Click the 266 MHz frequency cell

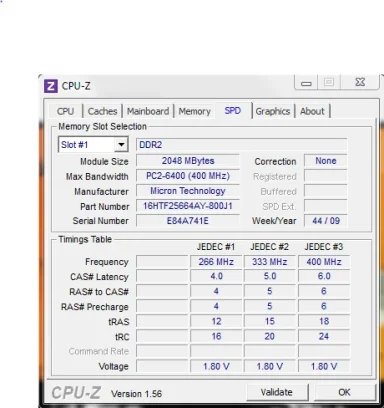click(x=216, y=262)
